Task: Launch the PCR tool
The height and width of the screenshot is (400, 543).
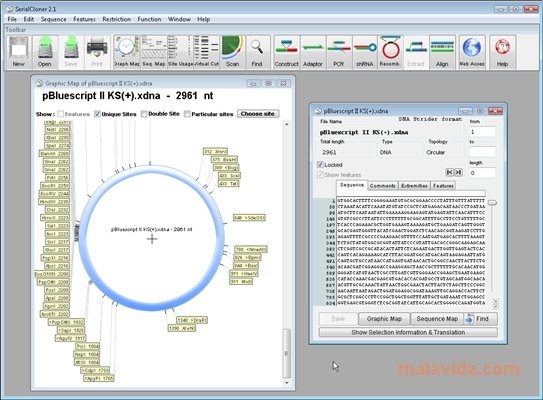Action: point(339,52)
